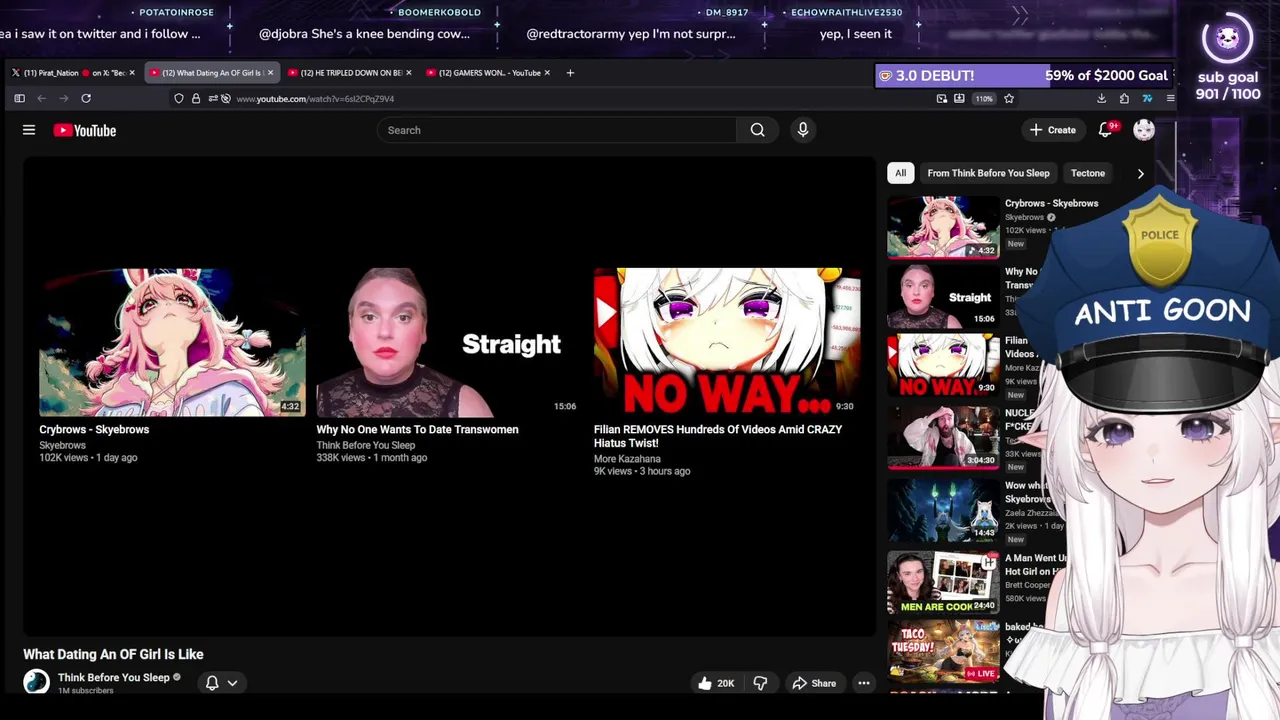Screen dimensions: 1280x720
Task: Click the Create button
Action: click(x=1053, y=130)
